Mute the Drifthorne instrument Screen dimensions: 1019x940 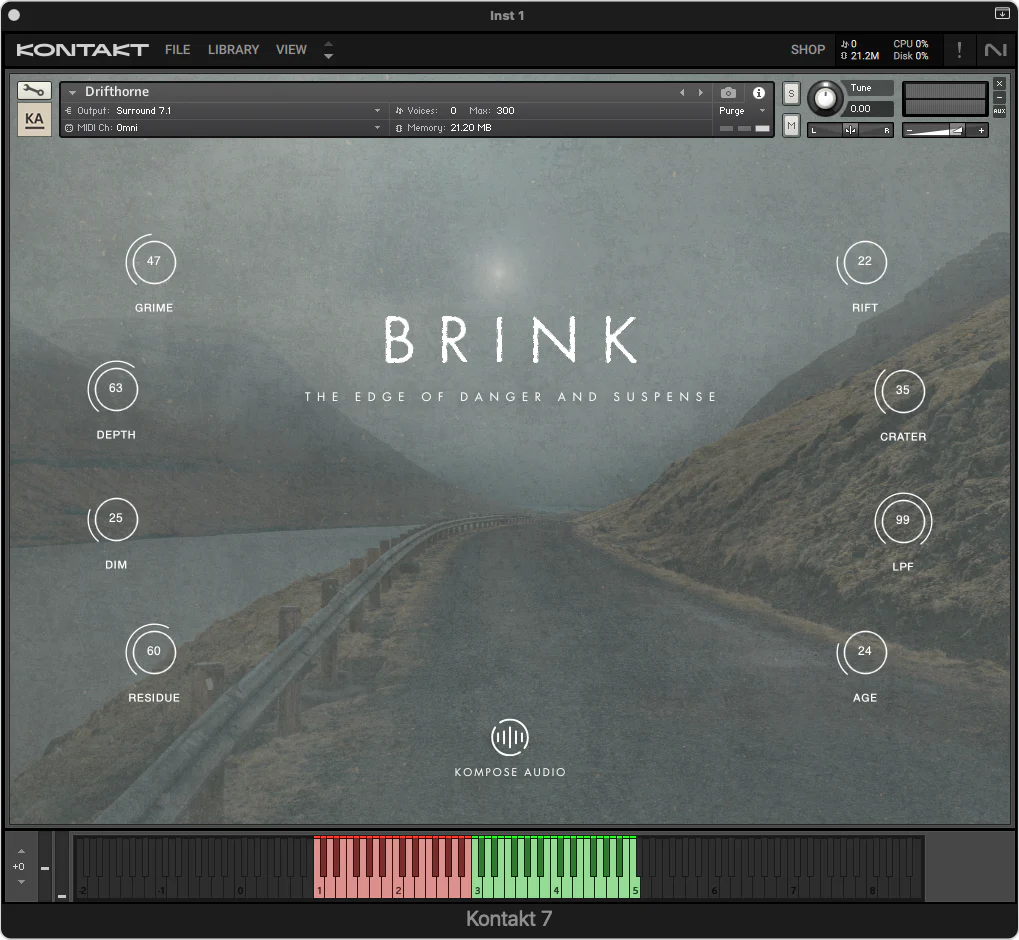790,123
